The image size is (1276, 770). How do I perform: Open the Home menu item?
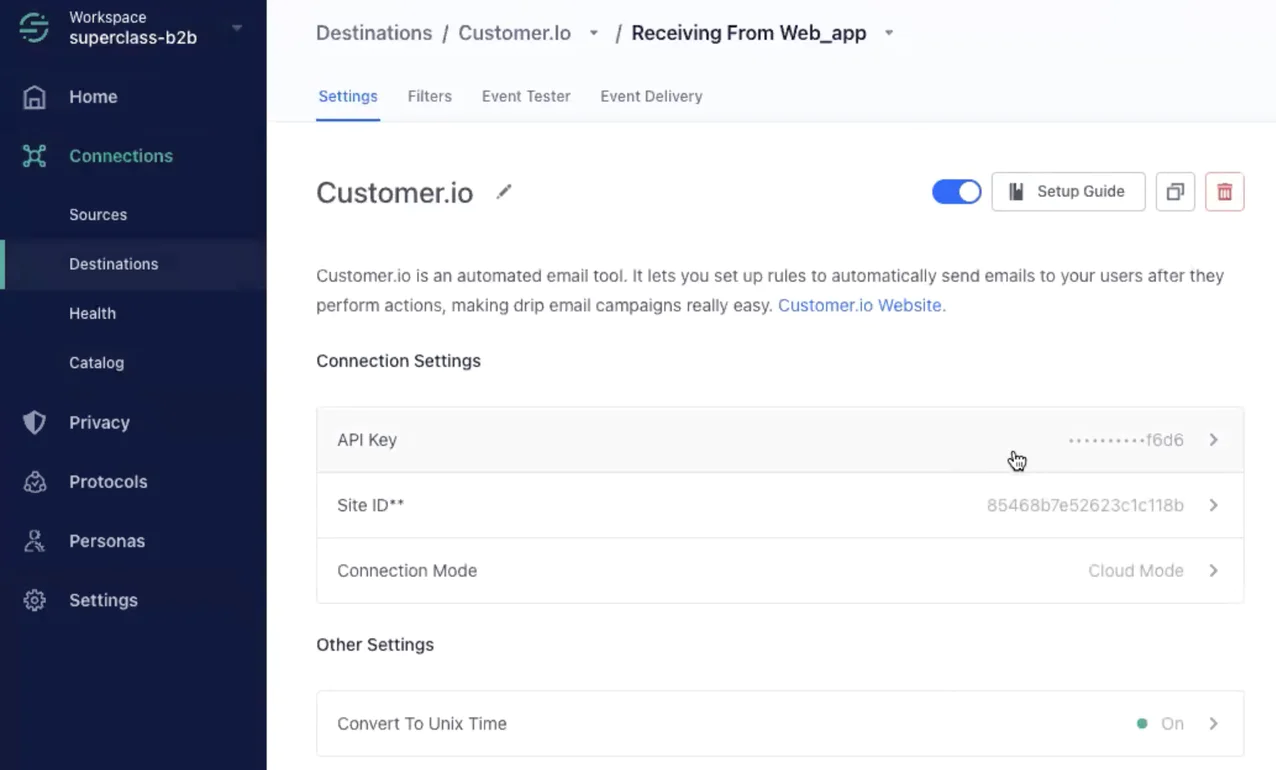tap(93, 97)
